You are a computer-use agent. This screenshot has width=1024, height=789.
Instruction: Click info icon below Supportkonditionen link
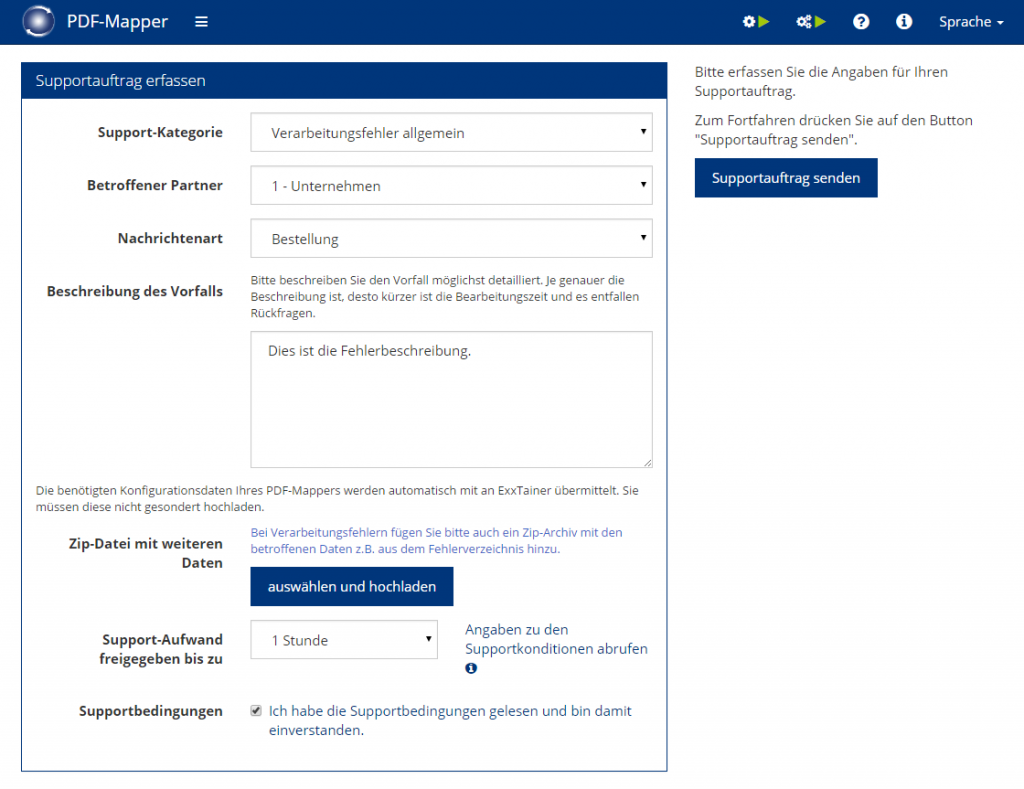point(471,668)
